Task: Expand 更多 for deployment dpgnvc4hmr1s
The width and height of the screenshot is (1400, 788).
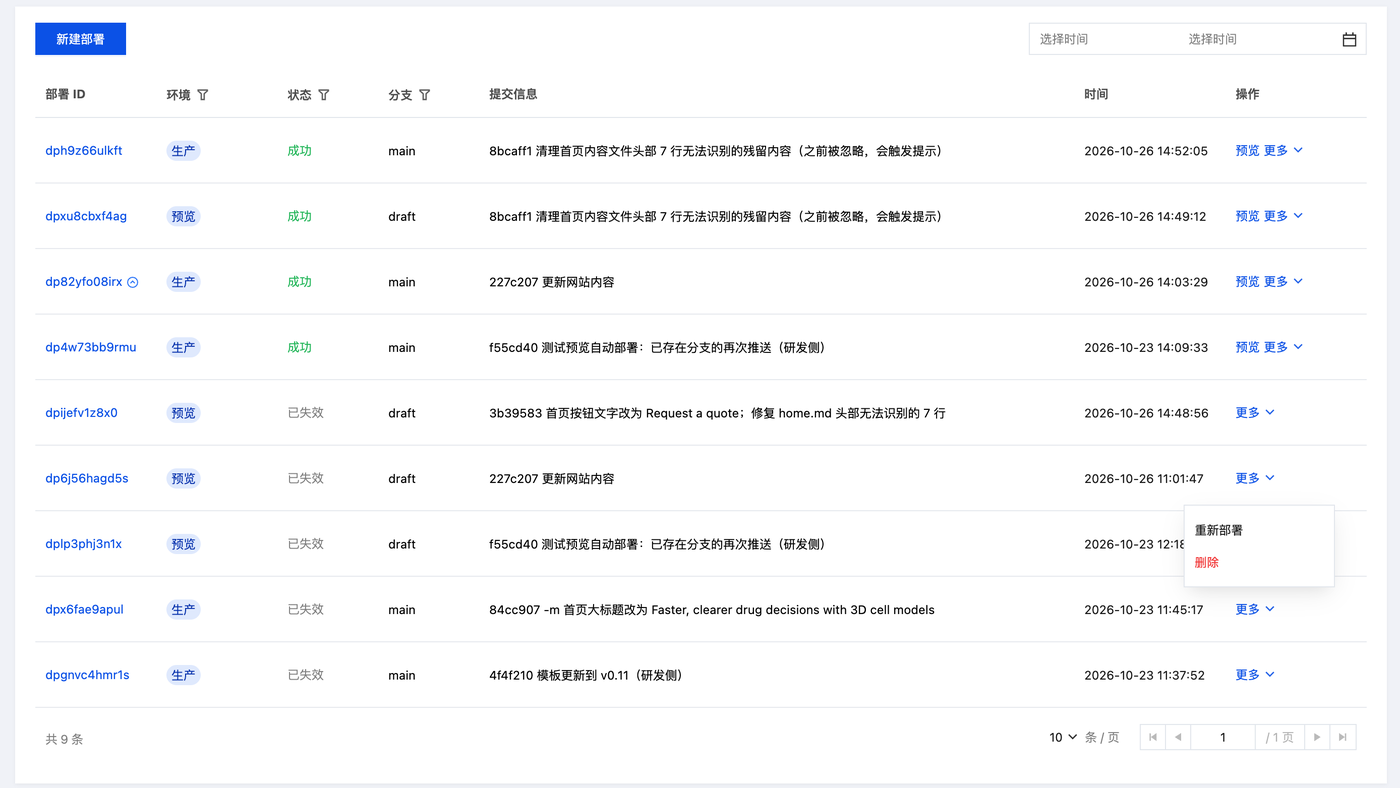Action: point(1255,675)
